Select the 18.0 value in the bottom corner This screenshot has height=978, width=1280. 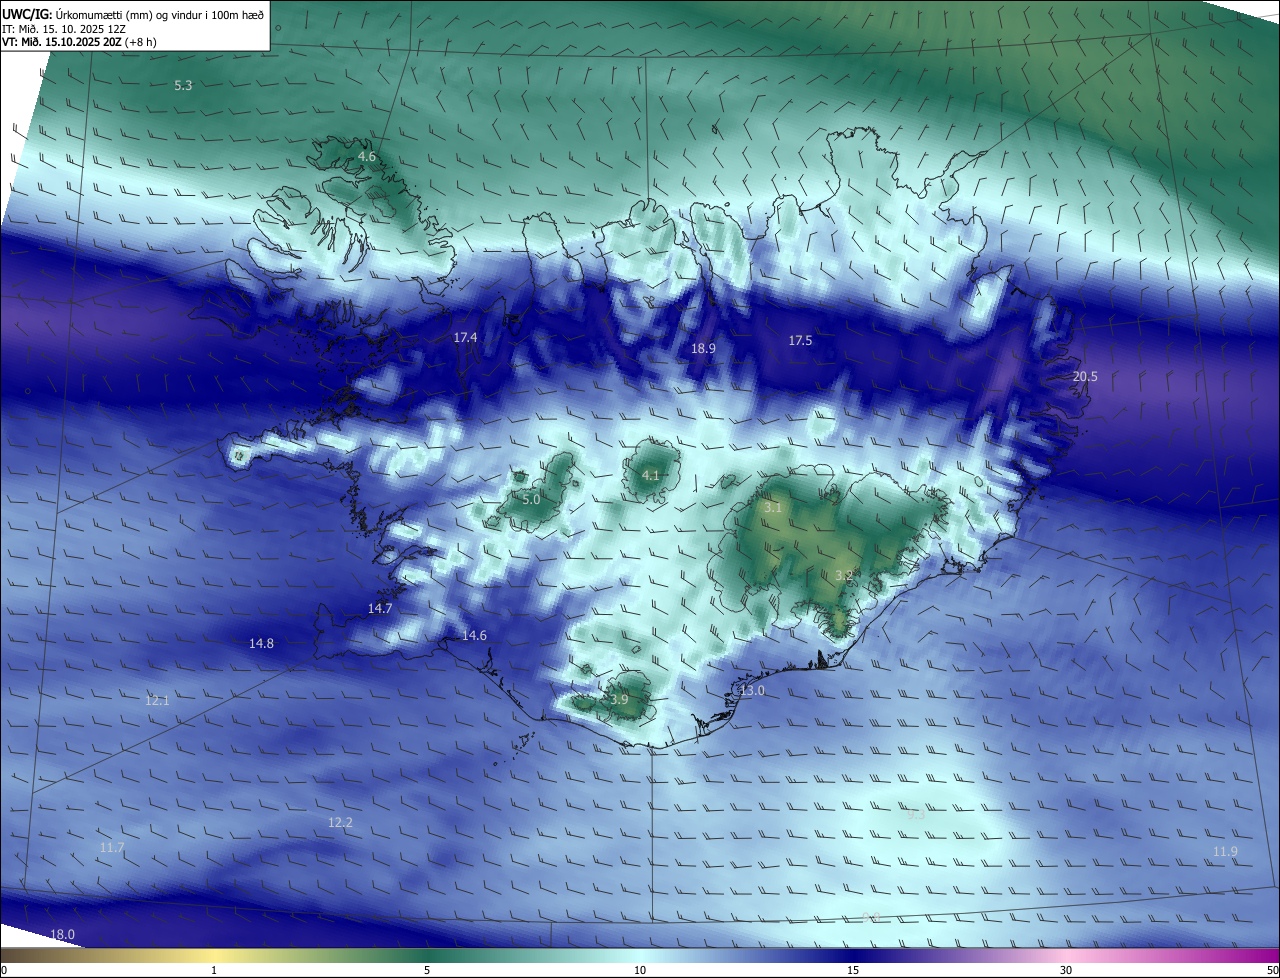pos(62,935)
